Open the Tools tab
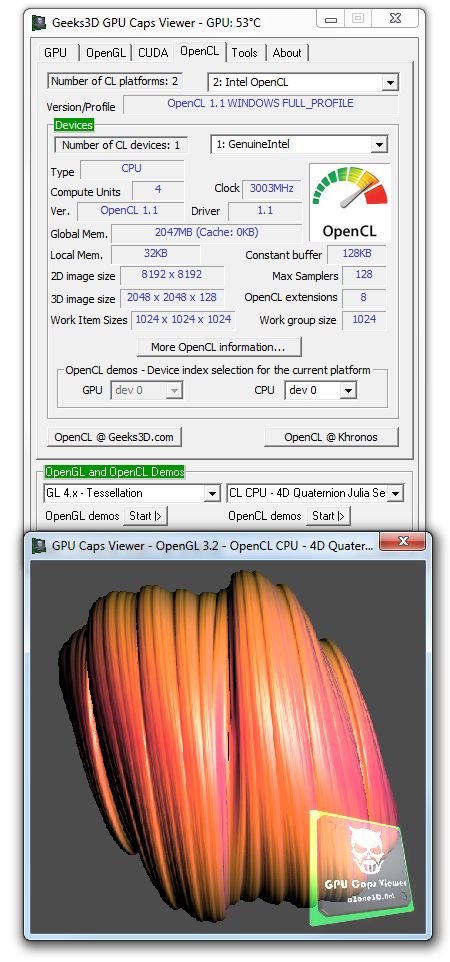This screenshot has height=962, width=450. coord(244,53)
